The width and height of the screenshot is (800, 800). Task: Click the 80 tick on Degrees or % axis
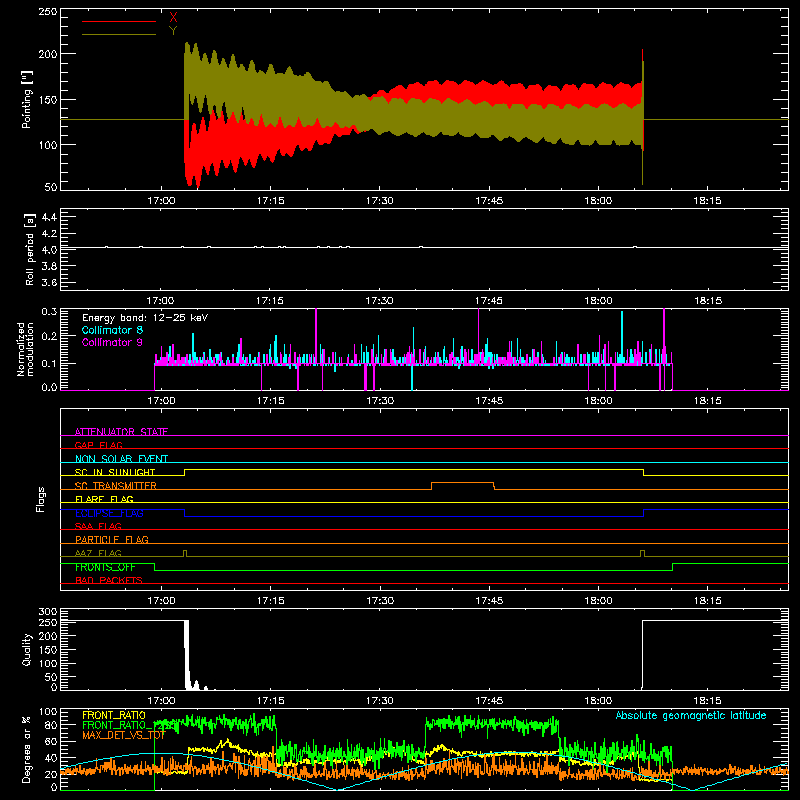(51, 725)
